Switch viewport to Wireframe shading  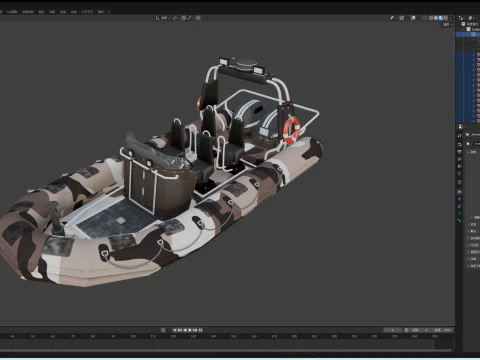(x=431, y=18)
